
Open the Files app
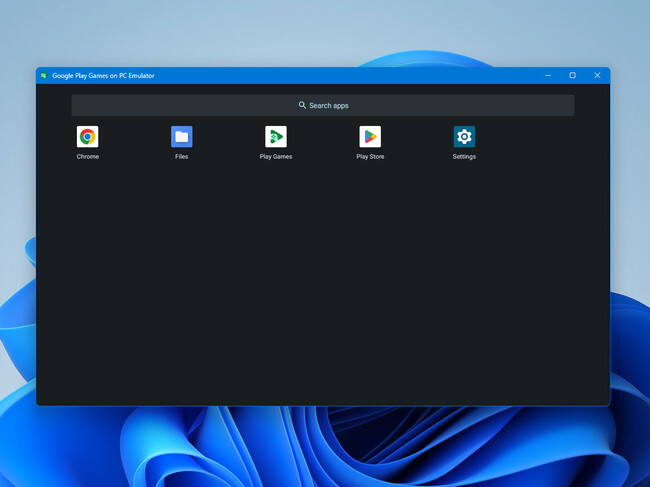pos(182,136)
